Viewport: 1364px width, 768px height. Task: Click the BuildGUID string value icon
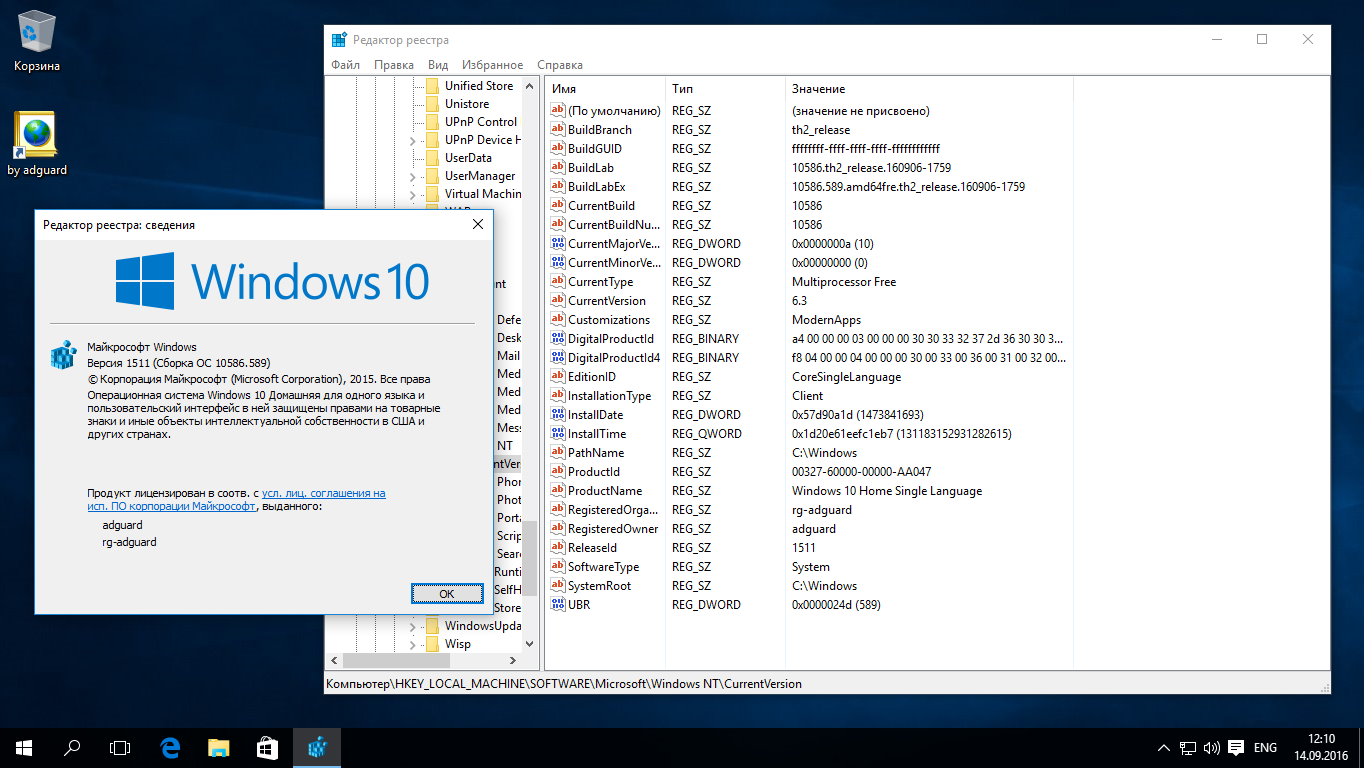pos(558,149)
